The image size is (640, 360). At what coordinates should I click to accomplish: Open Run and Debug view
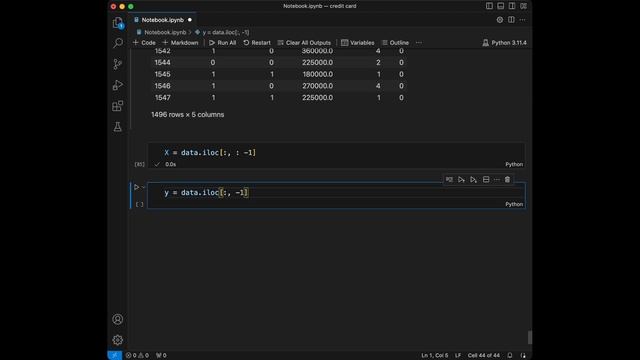click(x=118, y=85)
